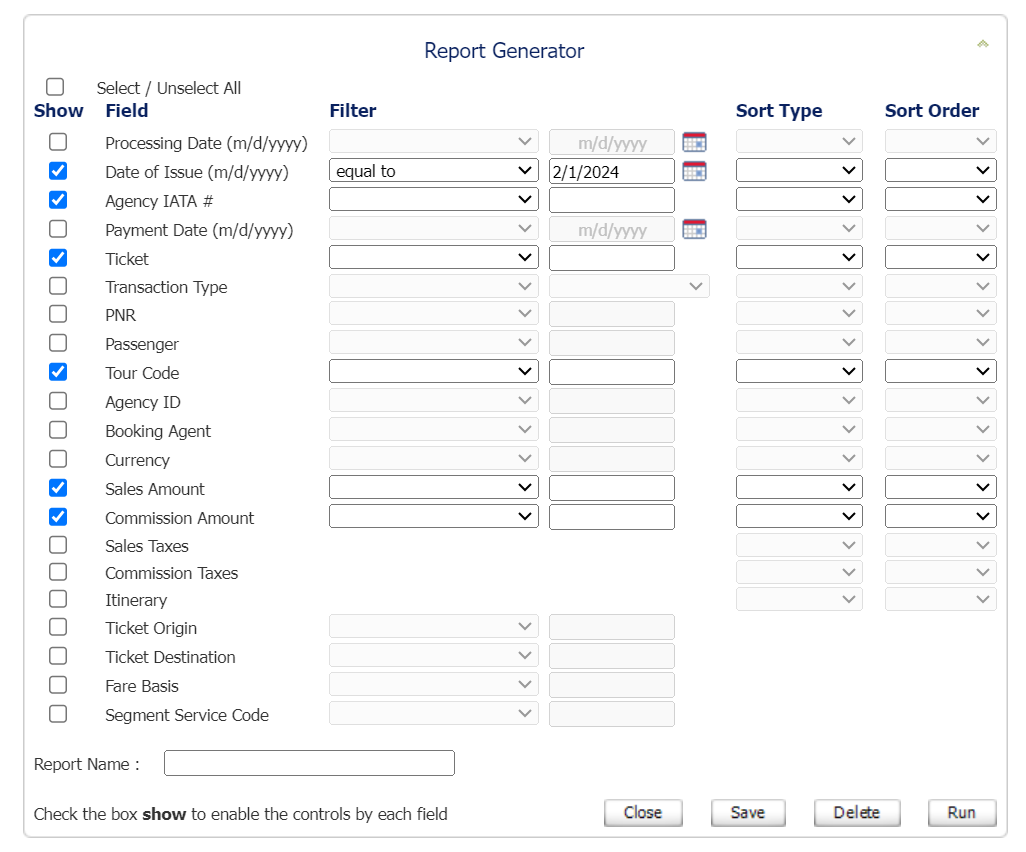Collapse the Report Generator panel arrow
This screenshot has height=852, width=1026.
(x=982, y=44)
